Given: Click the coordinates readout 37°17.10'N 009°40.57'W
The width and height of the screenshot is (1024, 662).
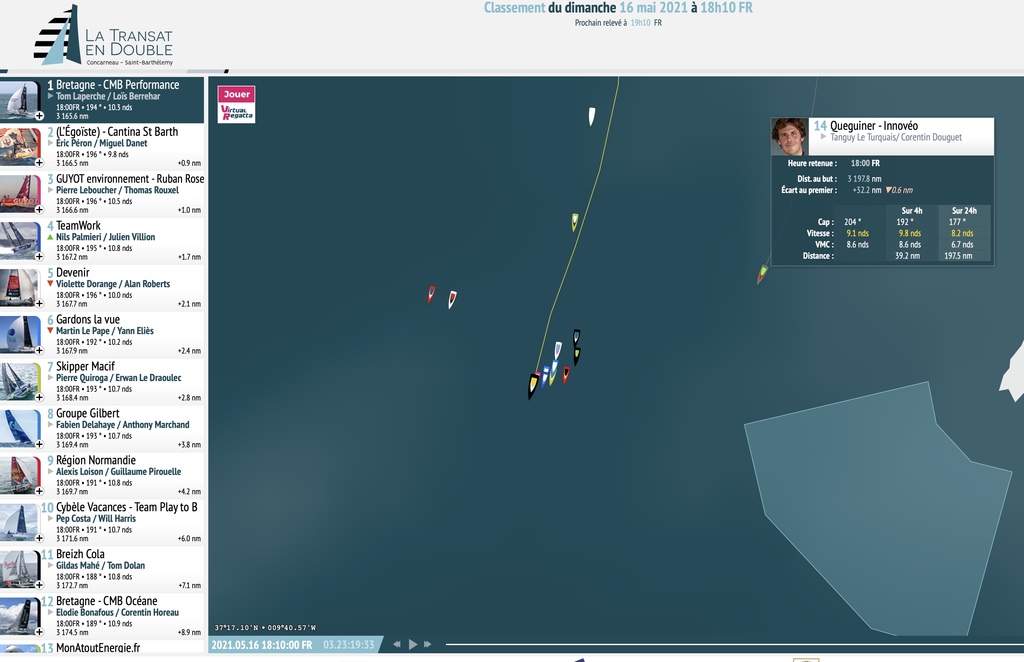Looking at the screenshot, I should 265,627.
